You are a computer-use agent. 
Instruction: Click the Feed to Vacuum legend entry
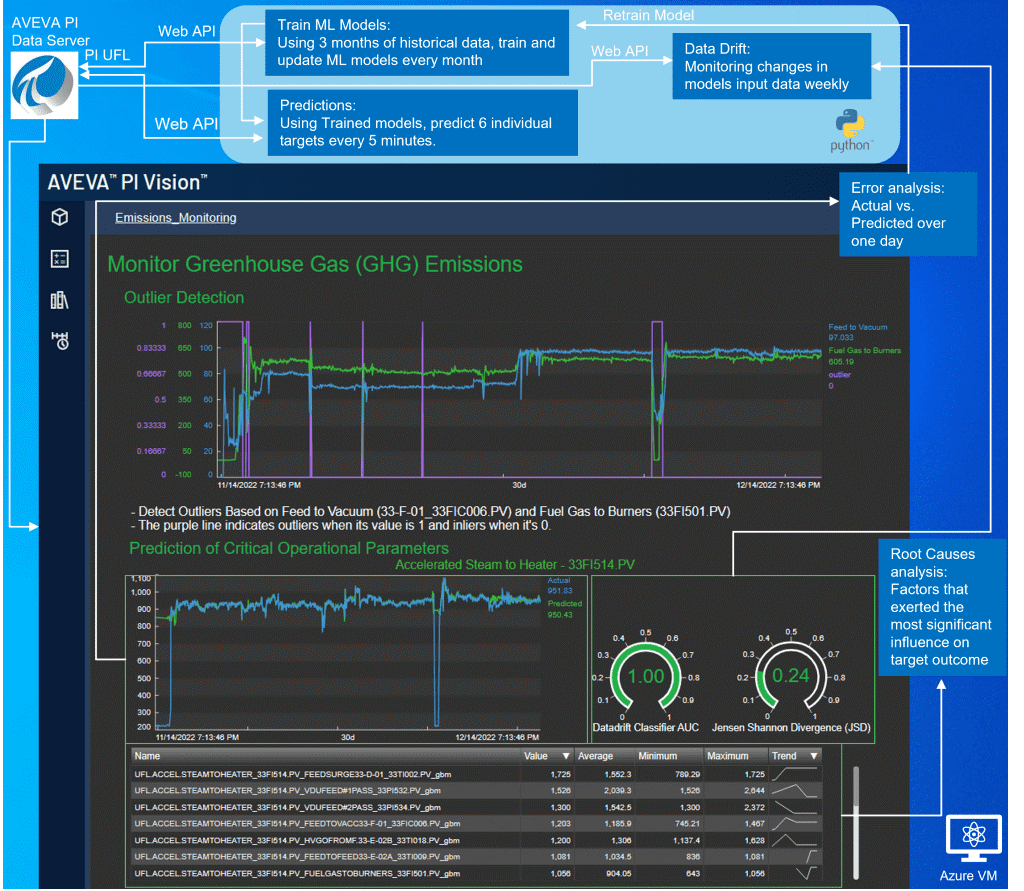tap(857, 332)
